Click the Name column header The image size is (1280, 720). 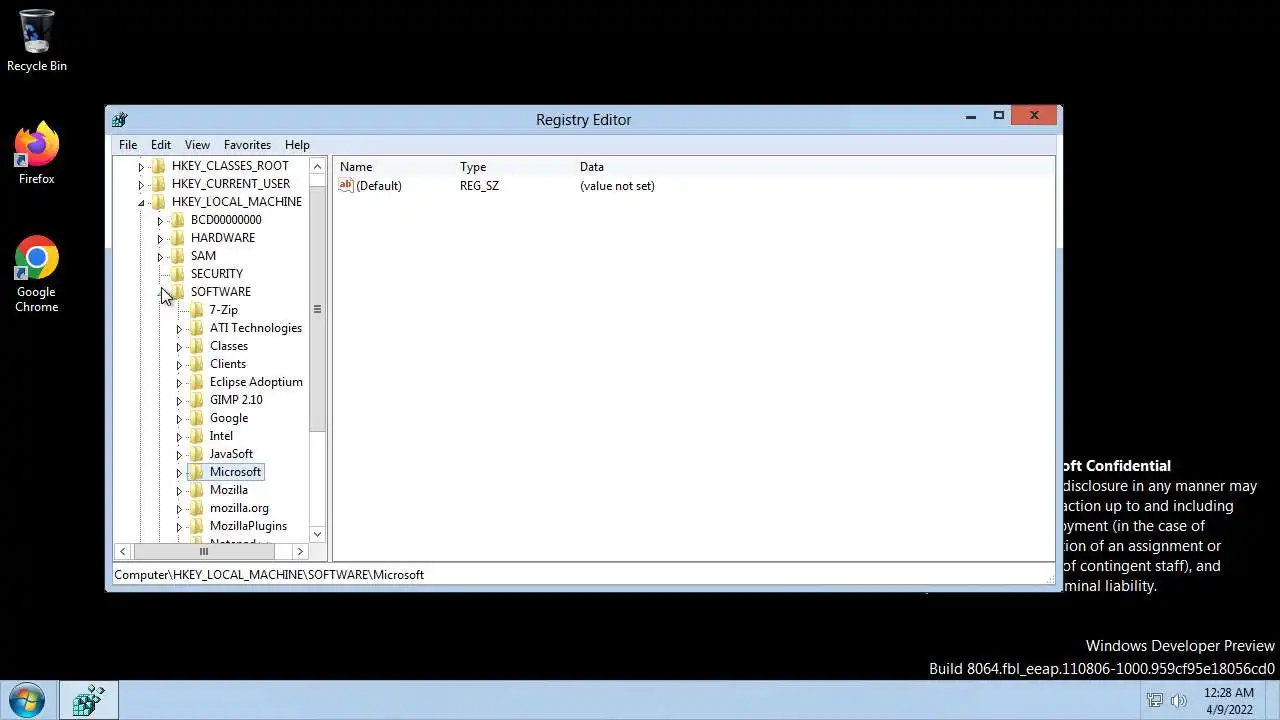pos(395,167)
